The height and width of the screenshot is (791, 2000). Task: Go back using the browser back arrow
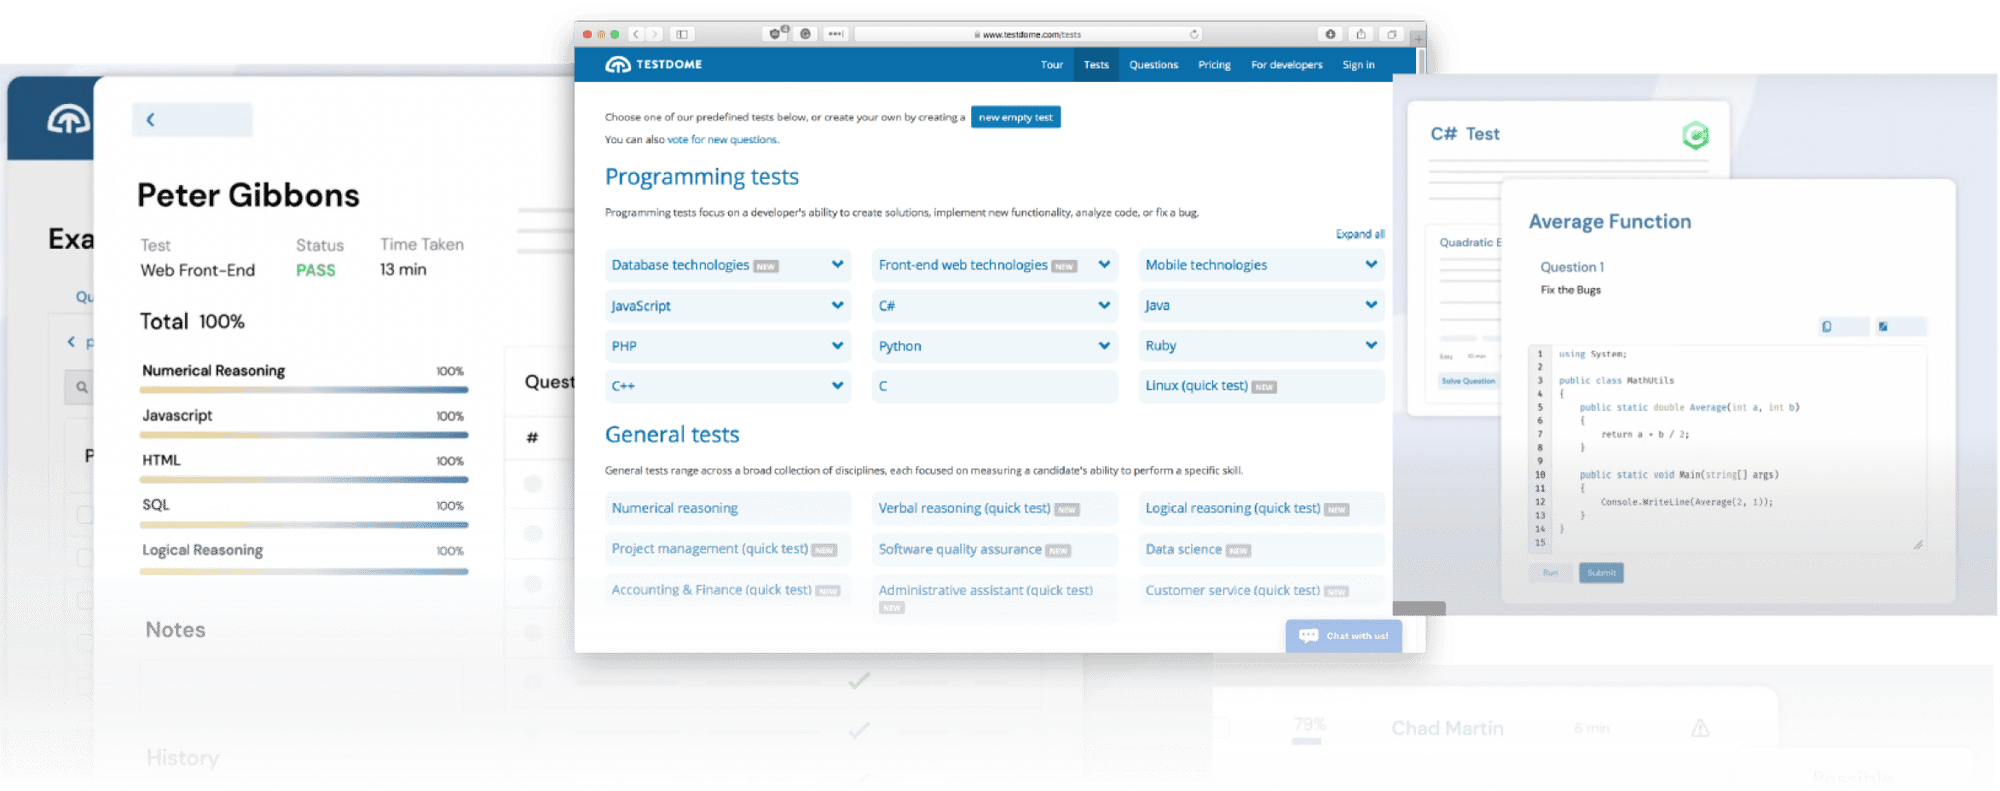coord(636,34)
